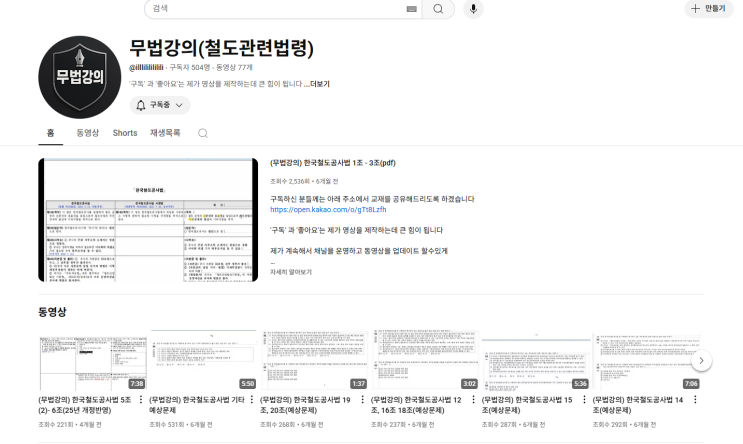Click the channel name 무법강의(철도관련법령)

click(221, 48)
